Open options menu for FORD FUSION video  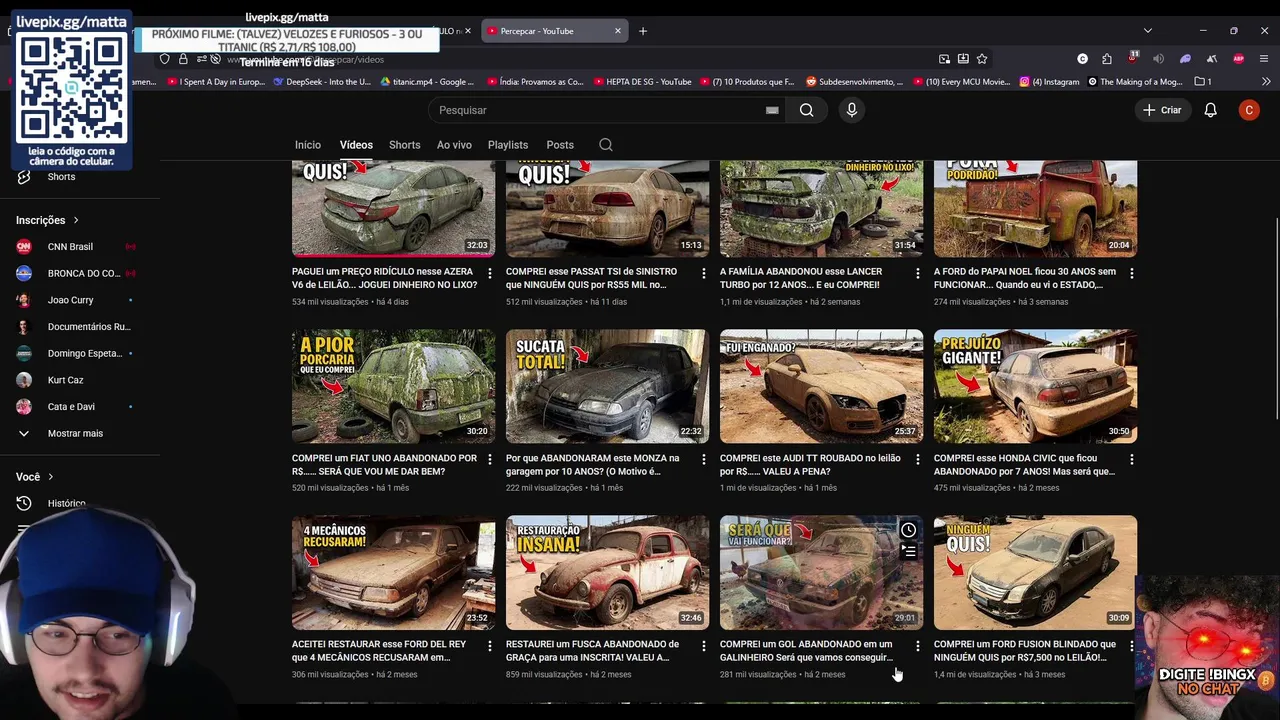point(1131,646)
